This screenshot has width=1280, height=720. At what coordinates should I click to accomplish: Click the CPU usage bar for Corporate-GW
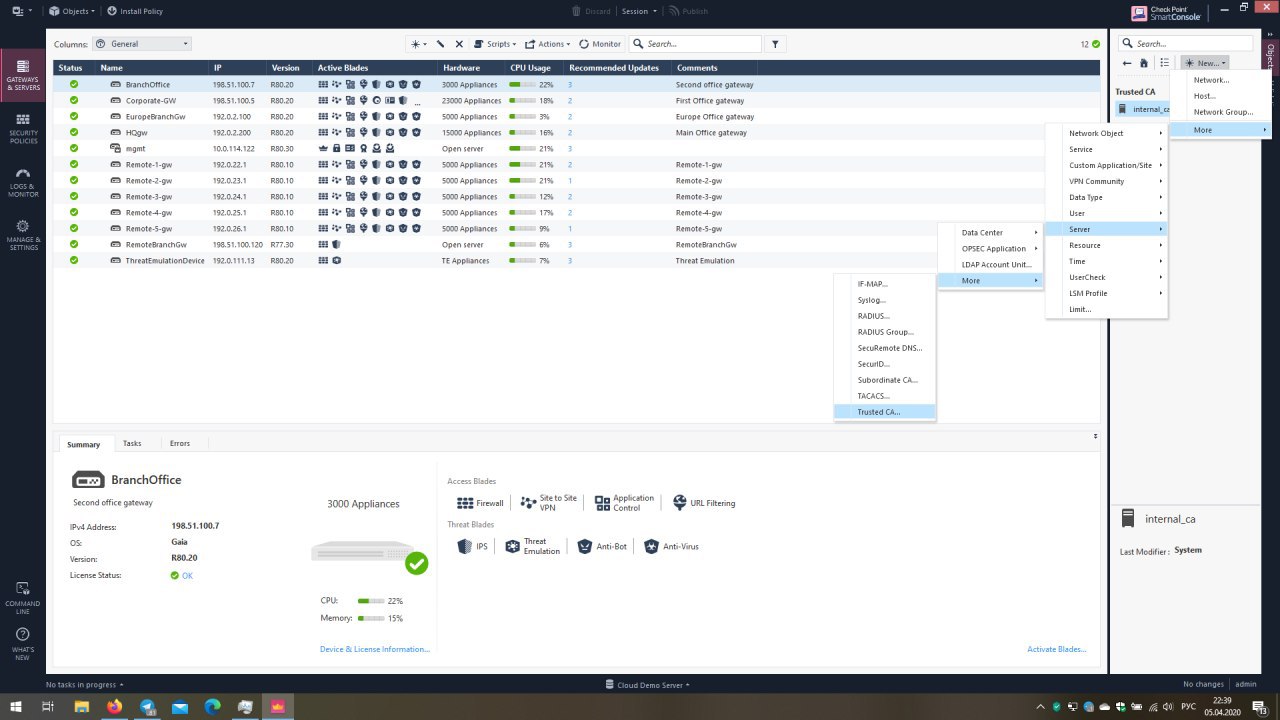point(522,101)
